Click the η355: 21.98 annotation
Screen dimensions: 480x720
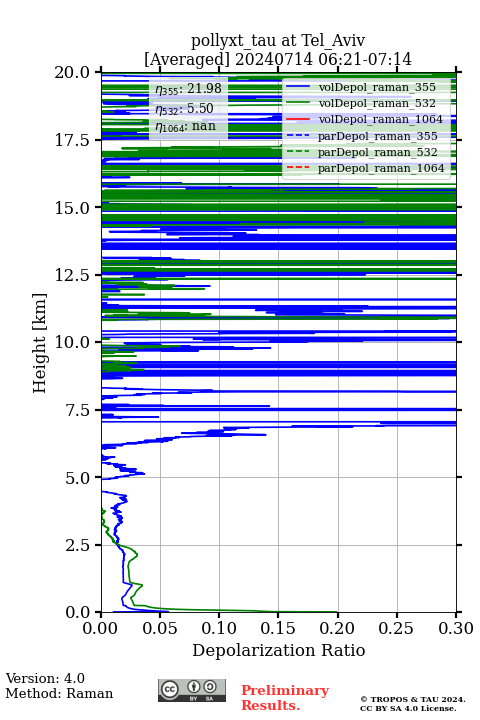pos(188,89)
